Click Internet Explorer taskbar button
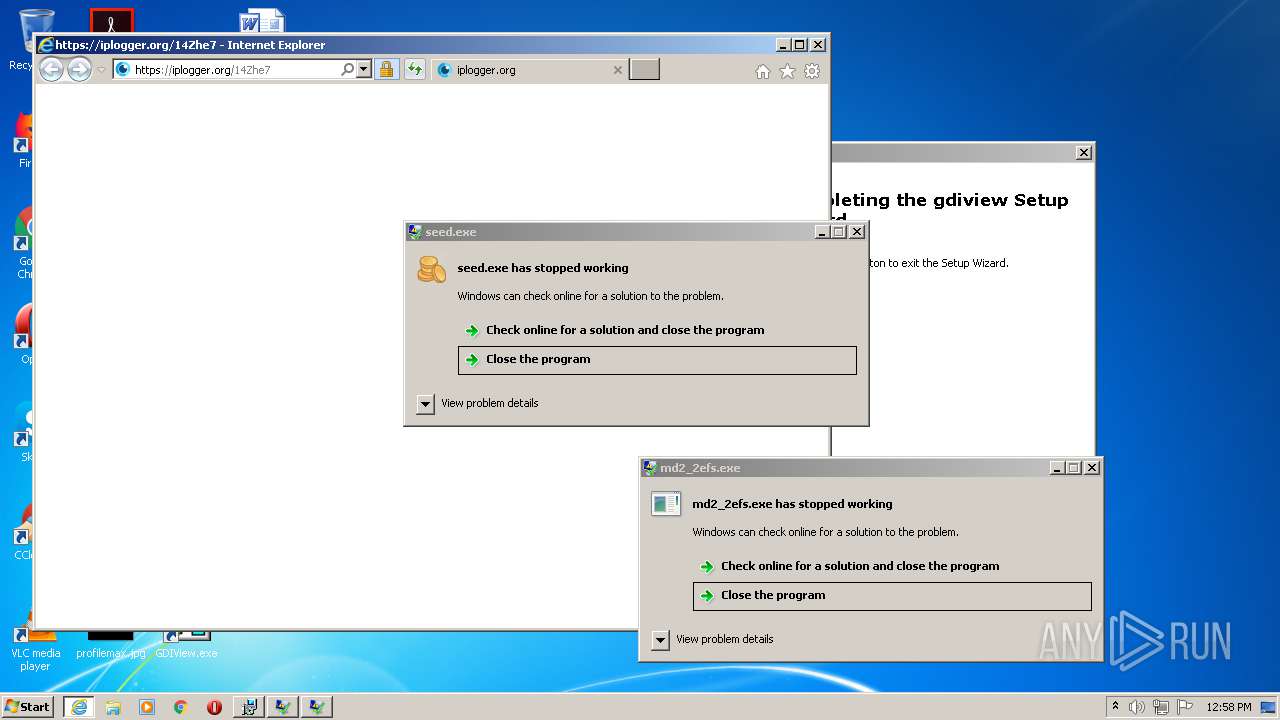The height and width of the screenshot is (720, 1280). 78,707
